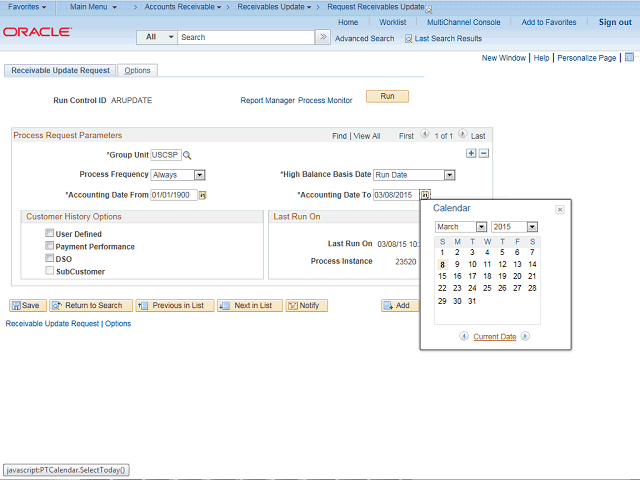Open the search scope All dropdown
Screen dimensions: 640x480
pos(157,37)
